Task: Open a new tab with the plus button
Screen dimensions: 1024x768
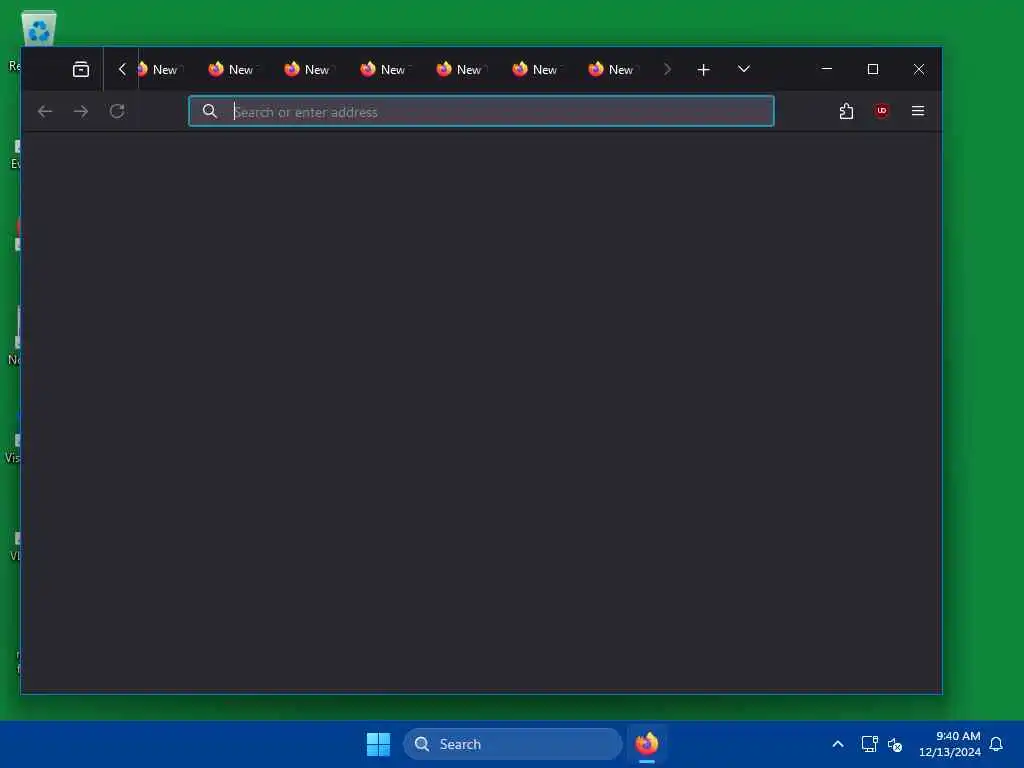Action: (x=703, y=69)
